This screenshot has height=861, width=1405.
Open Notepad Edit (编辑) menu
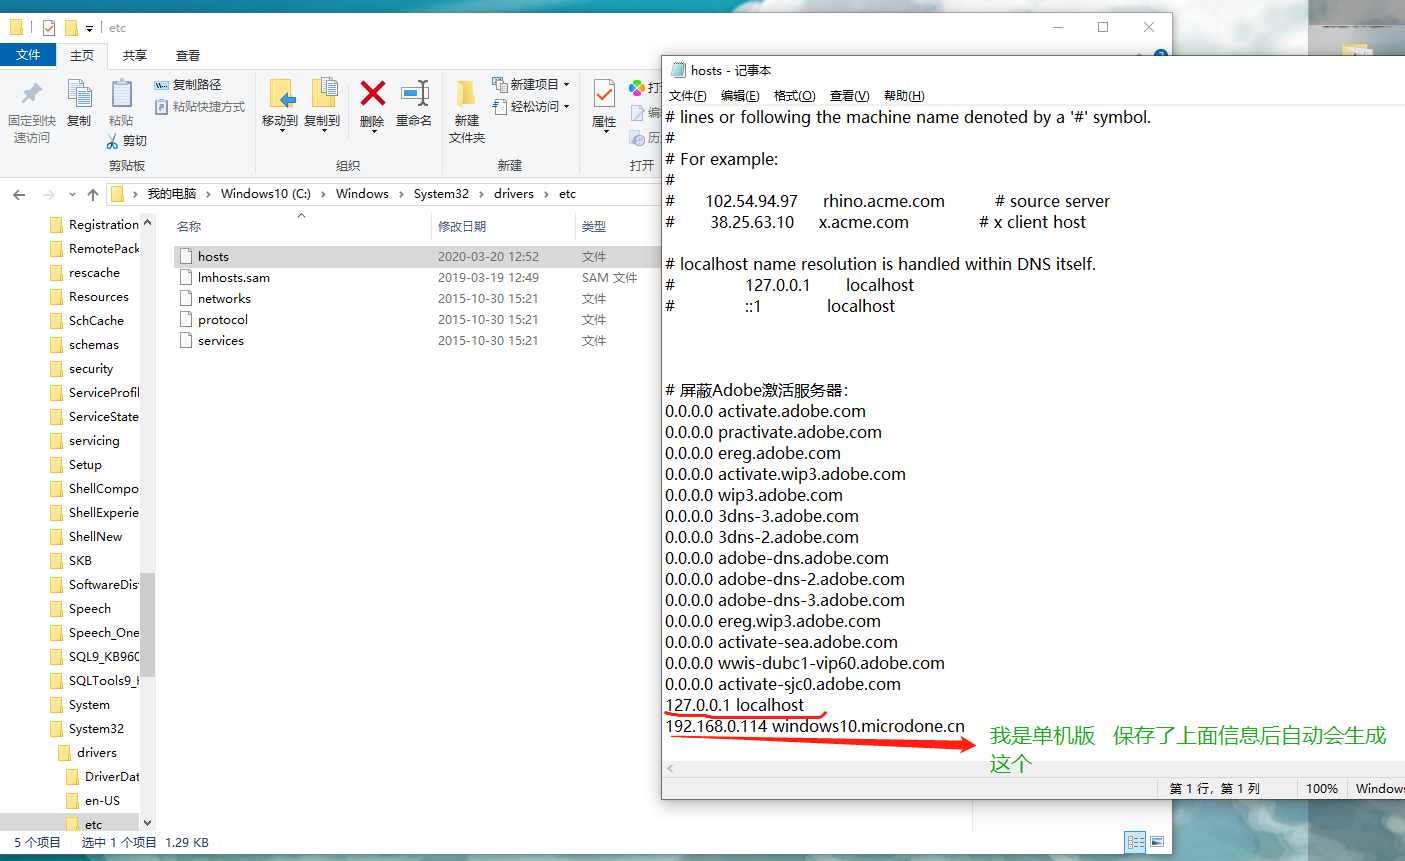(740, 96)
